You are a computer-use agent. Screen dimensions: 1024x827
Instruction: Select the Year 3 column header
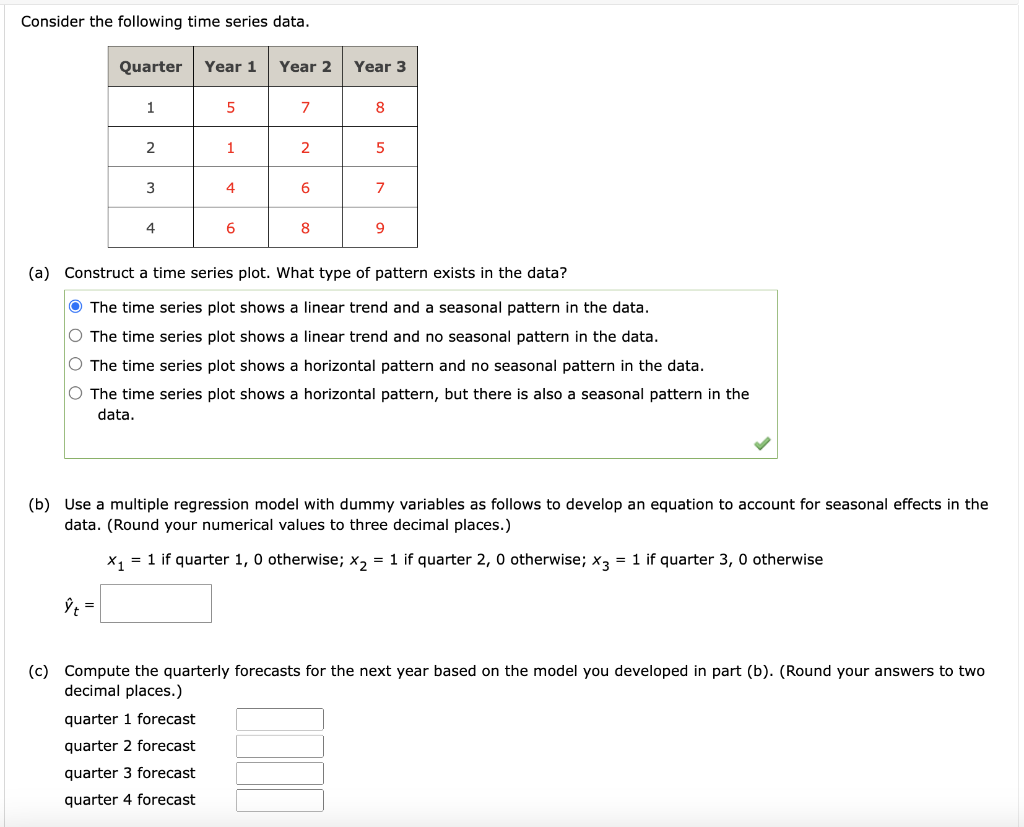pos(380,66)
